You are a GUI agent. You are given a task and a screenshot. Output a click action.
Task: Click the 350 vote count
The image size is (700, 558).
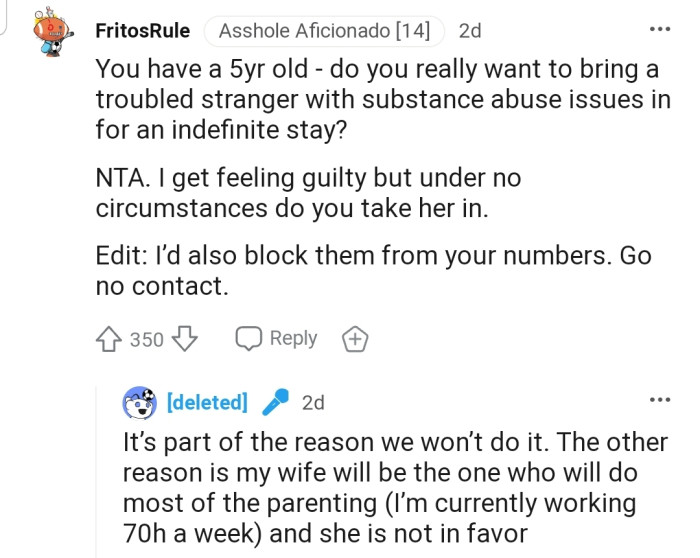coord(147,339)
